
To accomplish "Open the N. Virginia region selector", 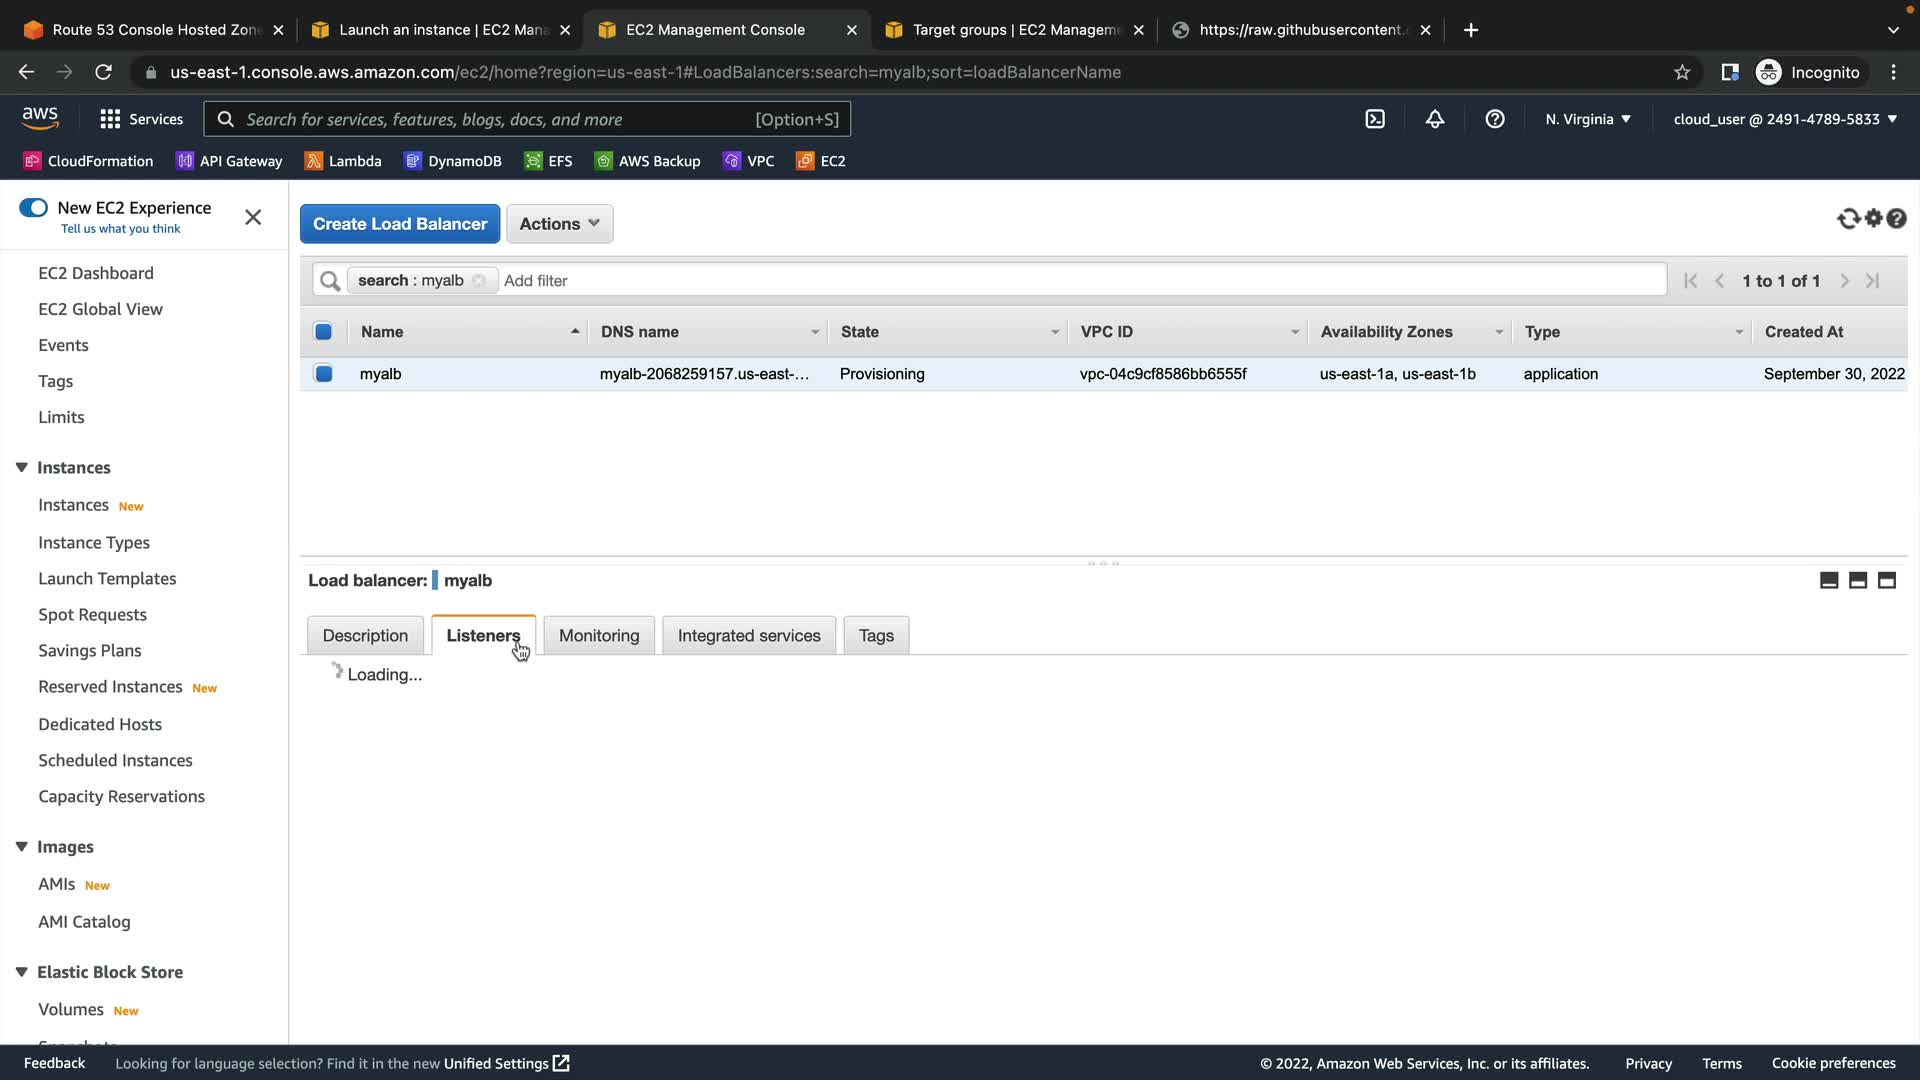I will click(x=1588, y=119).
